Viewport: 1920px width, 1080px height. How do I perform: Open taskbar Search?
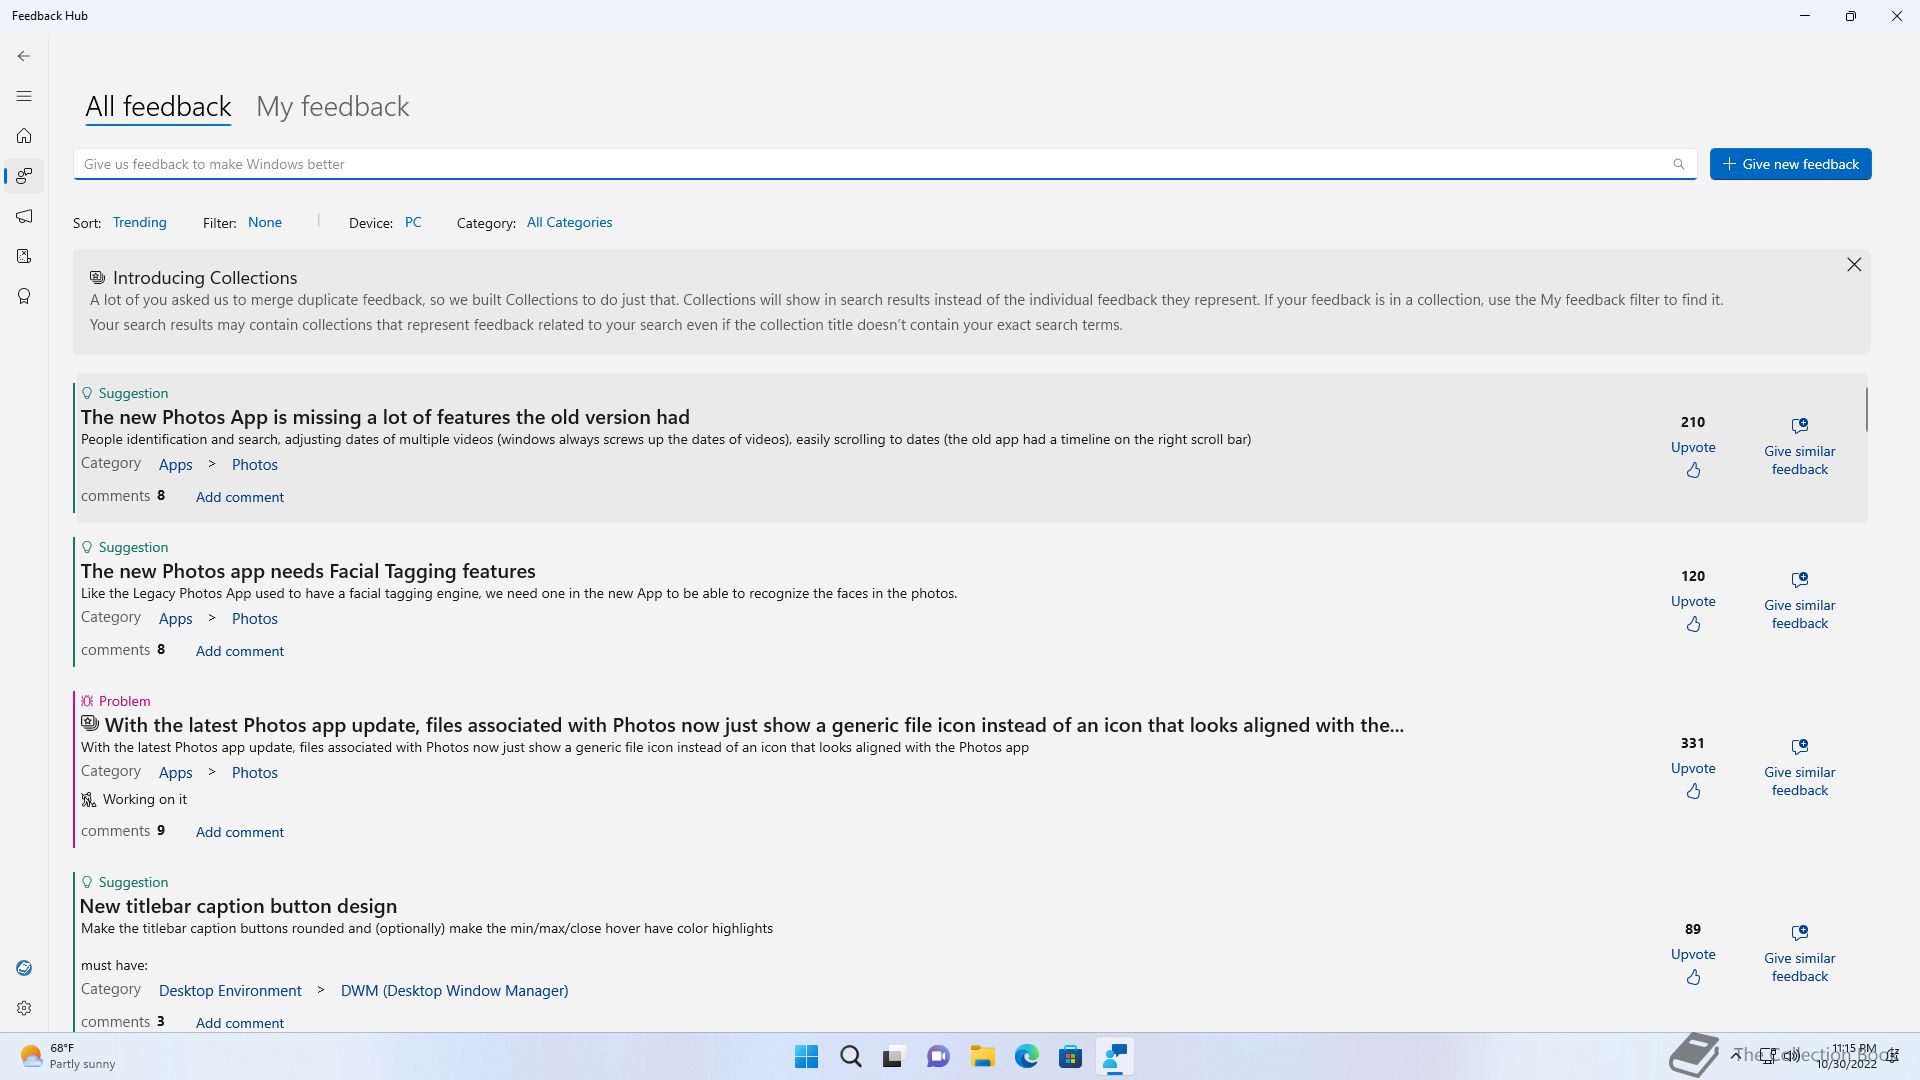coord(851,1057)
